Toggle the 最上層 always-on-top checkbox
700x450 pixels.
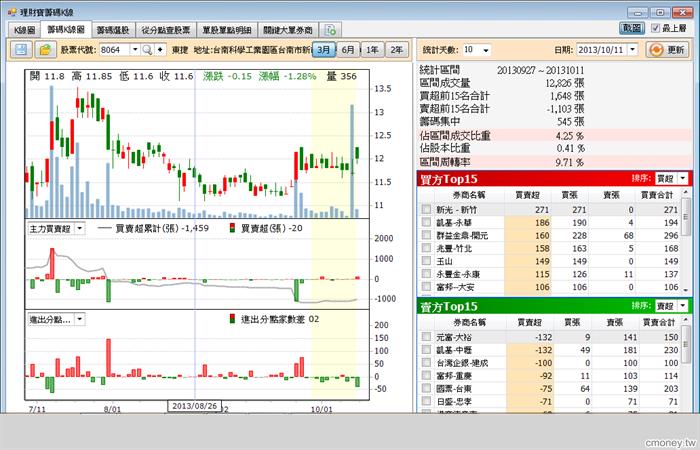(x=655, y=28)
